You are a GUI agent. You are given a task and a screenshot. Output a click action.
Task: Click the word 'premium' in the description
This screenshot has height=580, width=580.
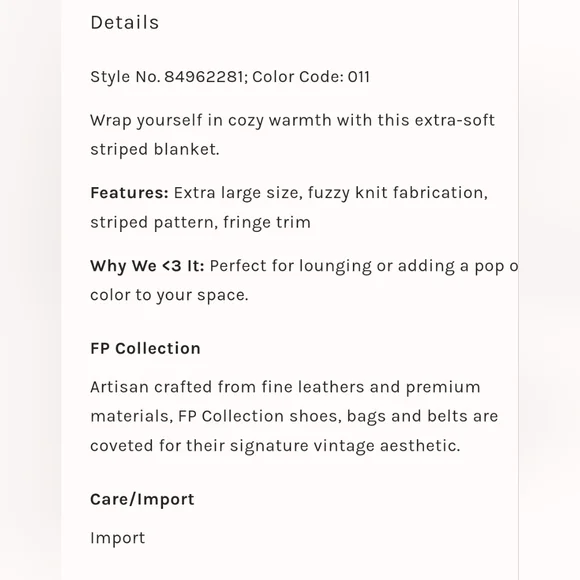coord(443,388)
